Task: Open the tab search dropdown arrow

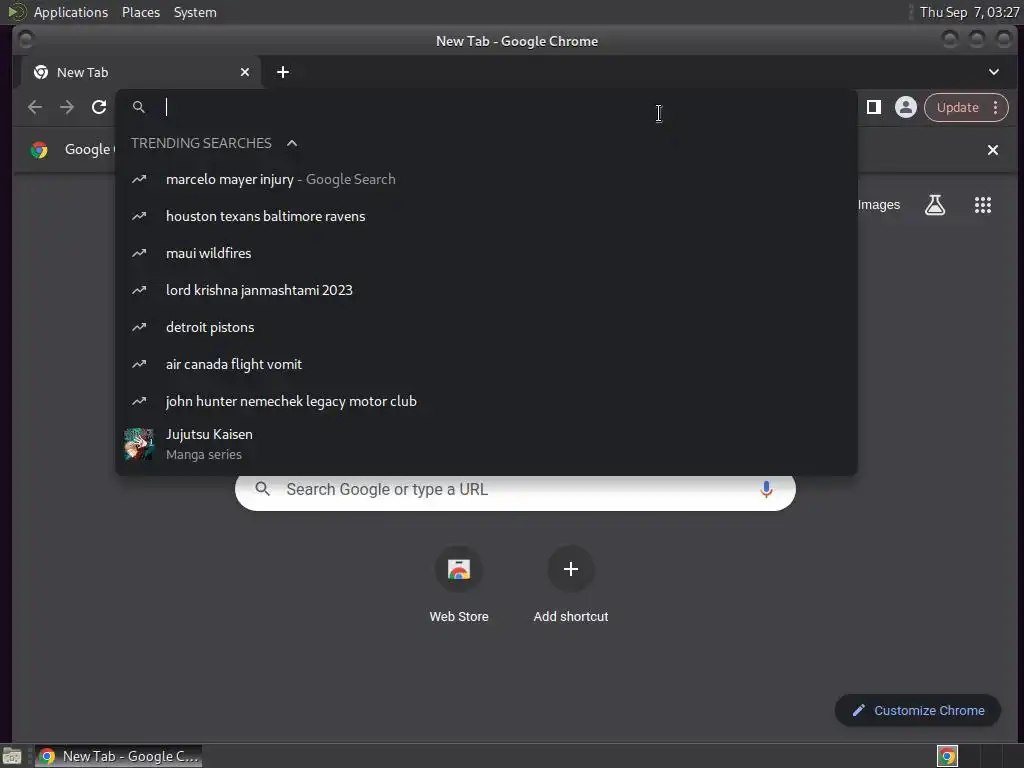Action: tap(993, 72)
